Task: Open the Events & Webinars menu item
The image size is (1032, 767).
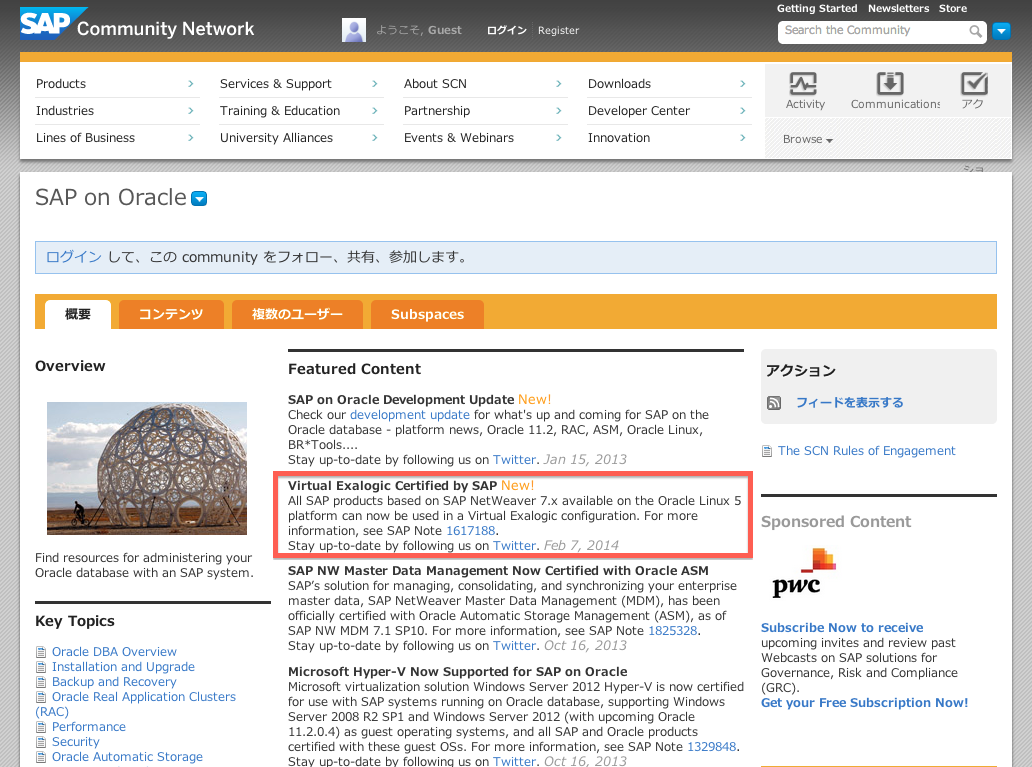Action: tap(459, 138)
